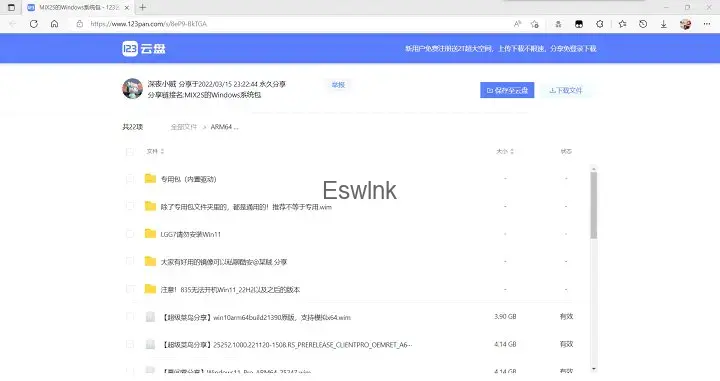The height and width of the screenshot is (381, 720).
Task: Click file icon of 25252.1000.221120-1508 file
Action: point(150,344)
